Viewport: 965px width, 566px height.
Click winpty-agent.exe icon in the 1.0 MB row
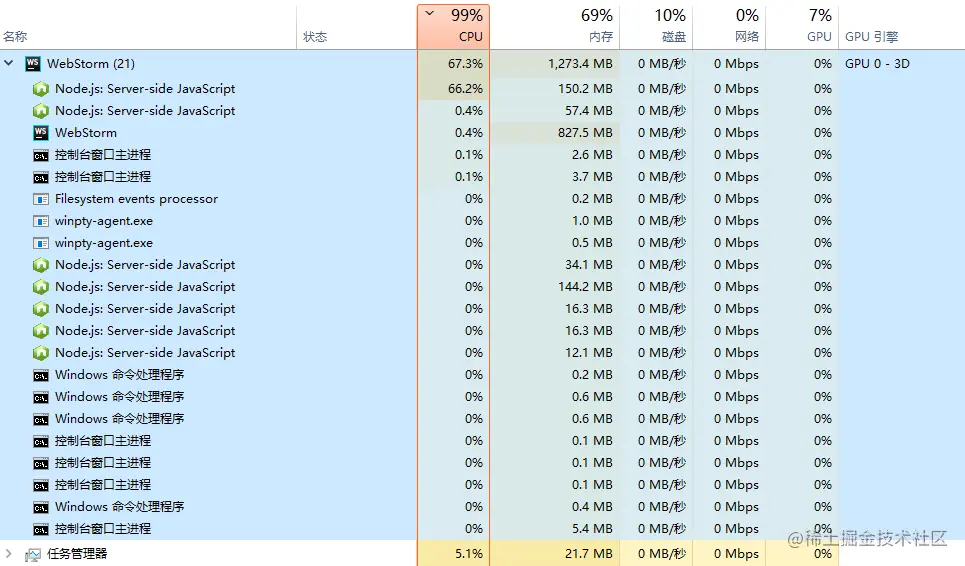(x=41, y=221)
